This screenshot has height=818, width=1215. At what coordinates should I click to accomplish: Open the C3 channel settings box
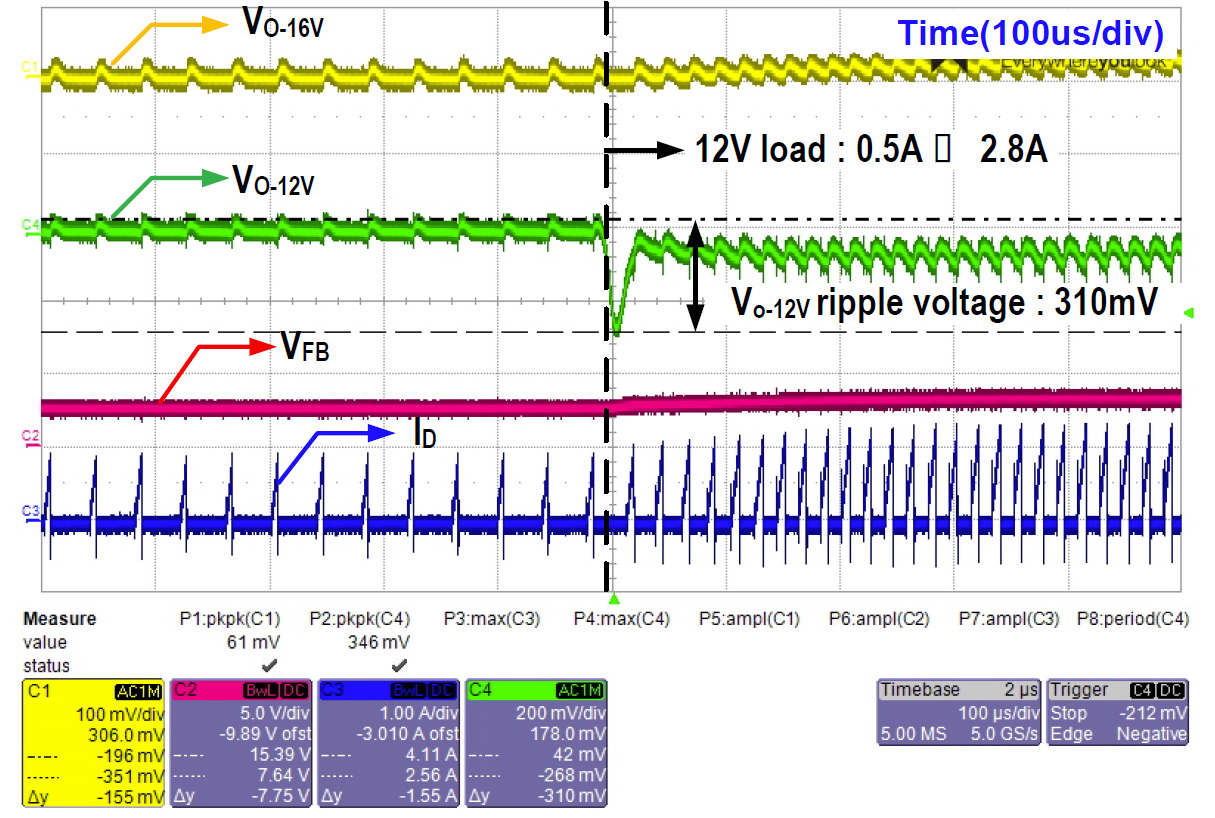point(389,742)
